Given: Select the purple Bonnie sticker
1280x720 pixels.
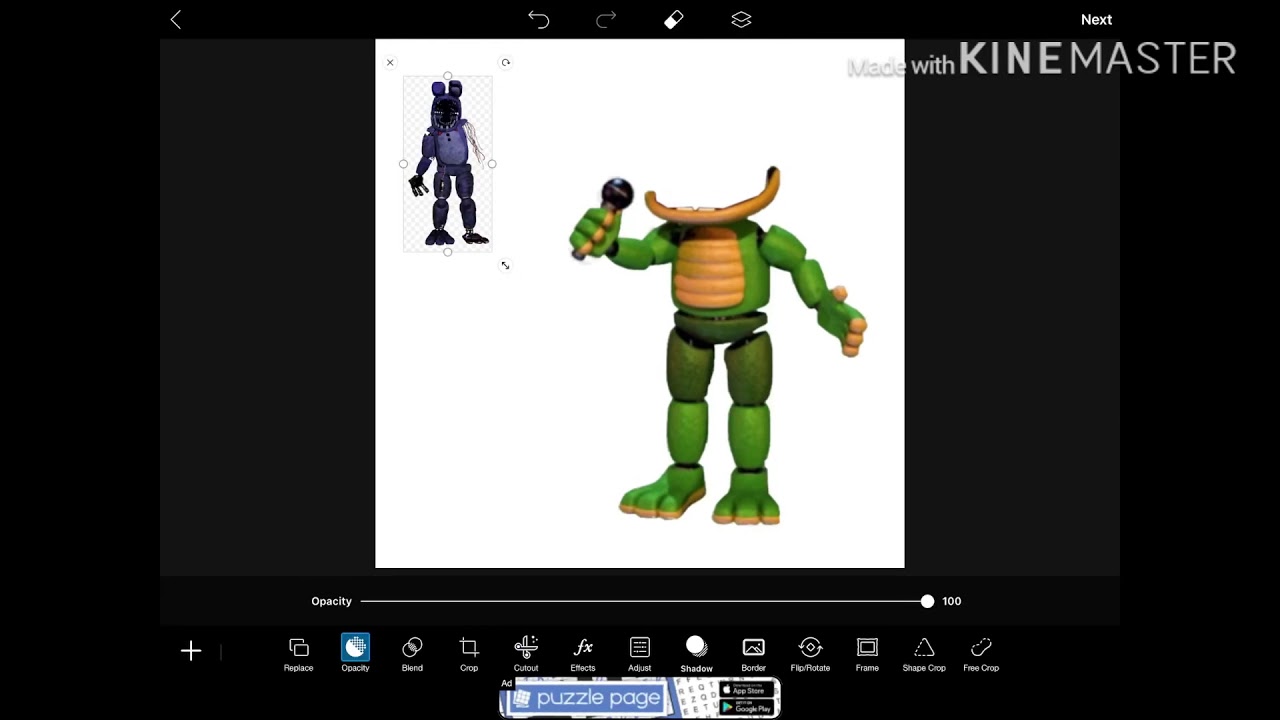Looking at the screenshot, I should [x=447, y=164].
